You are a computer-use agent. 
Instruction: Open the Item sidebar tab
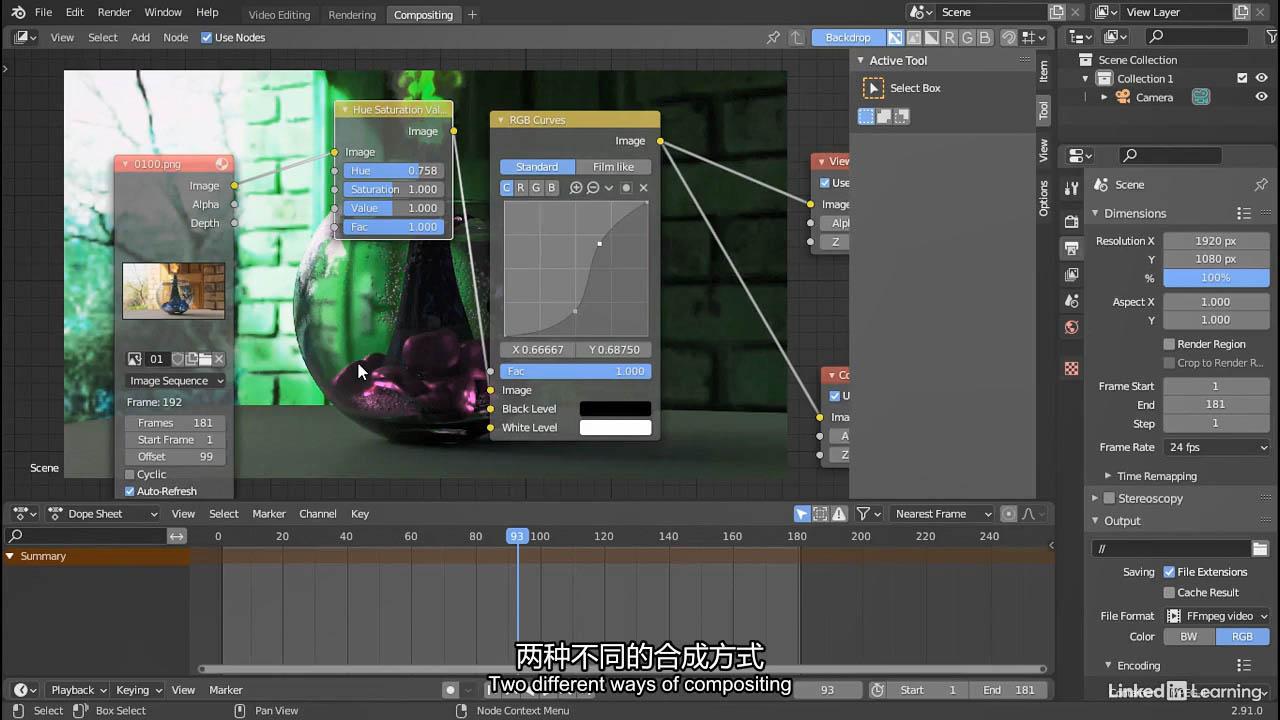(x=1043, y=71)
